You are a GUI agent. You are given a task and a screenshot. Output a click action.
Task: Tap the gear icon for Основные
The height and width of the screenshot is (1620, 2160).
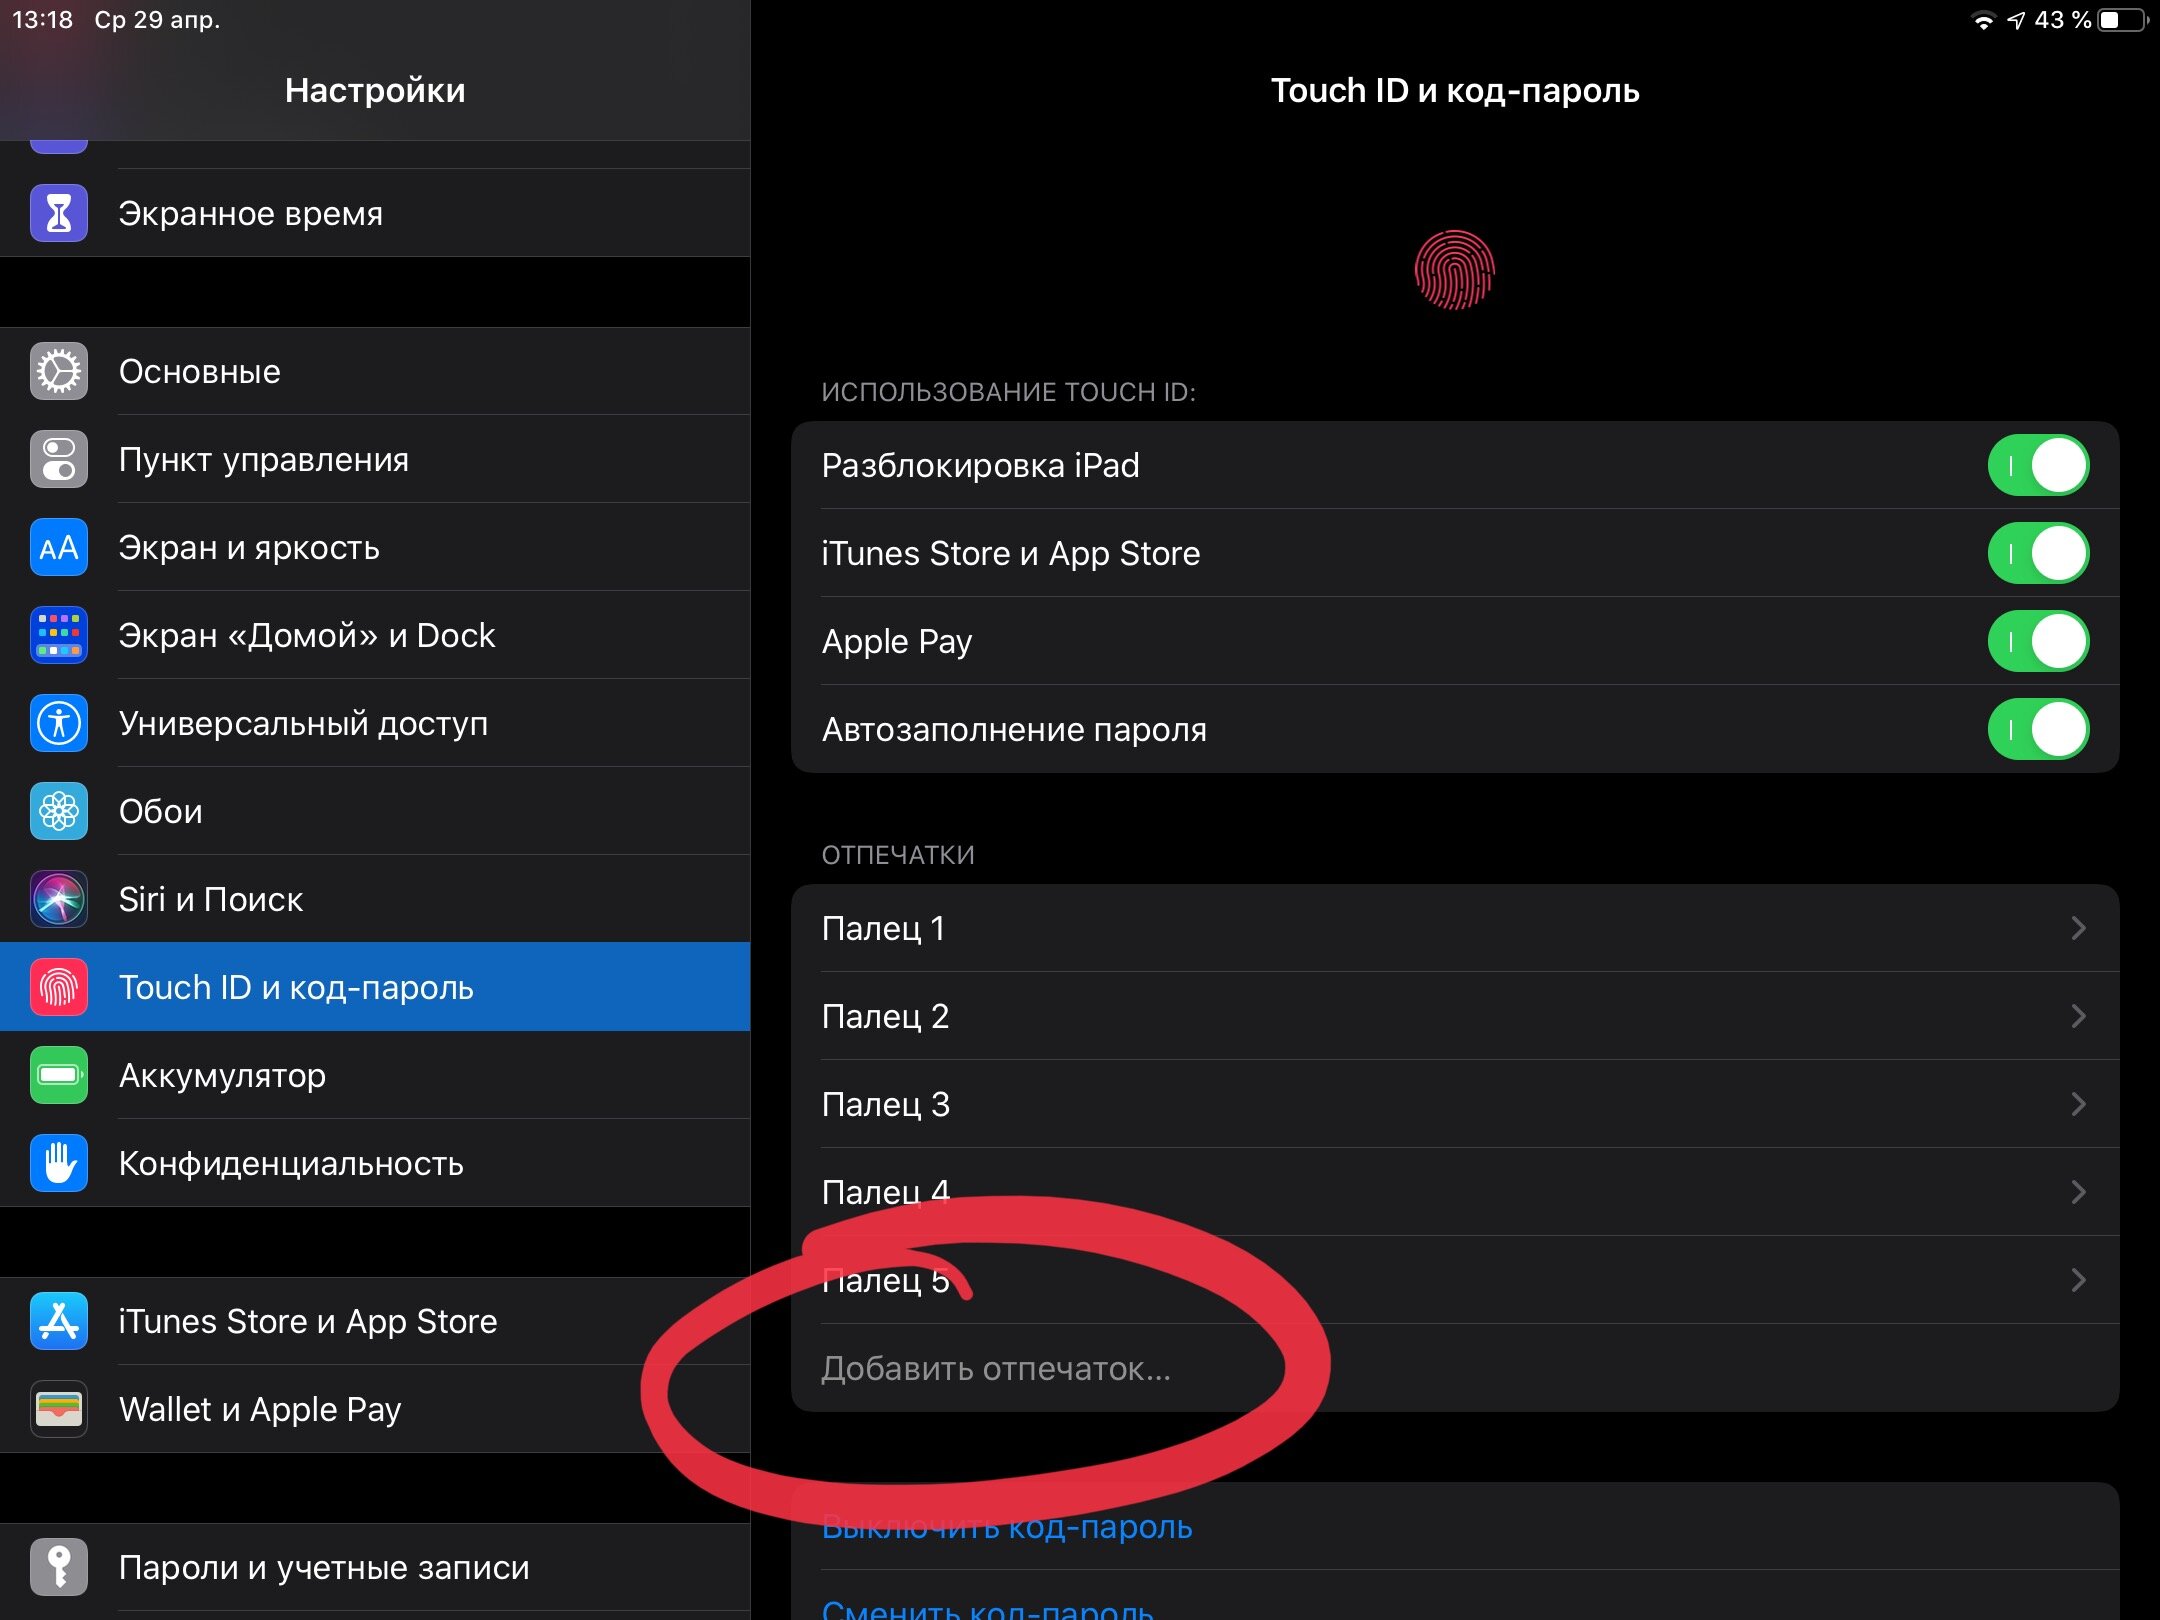[59, 372]
